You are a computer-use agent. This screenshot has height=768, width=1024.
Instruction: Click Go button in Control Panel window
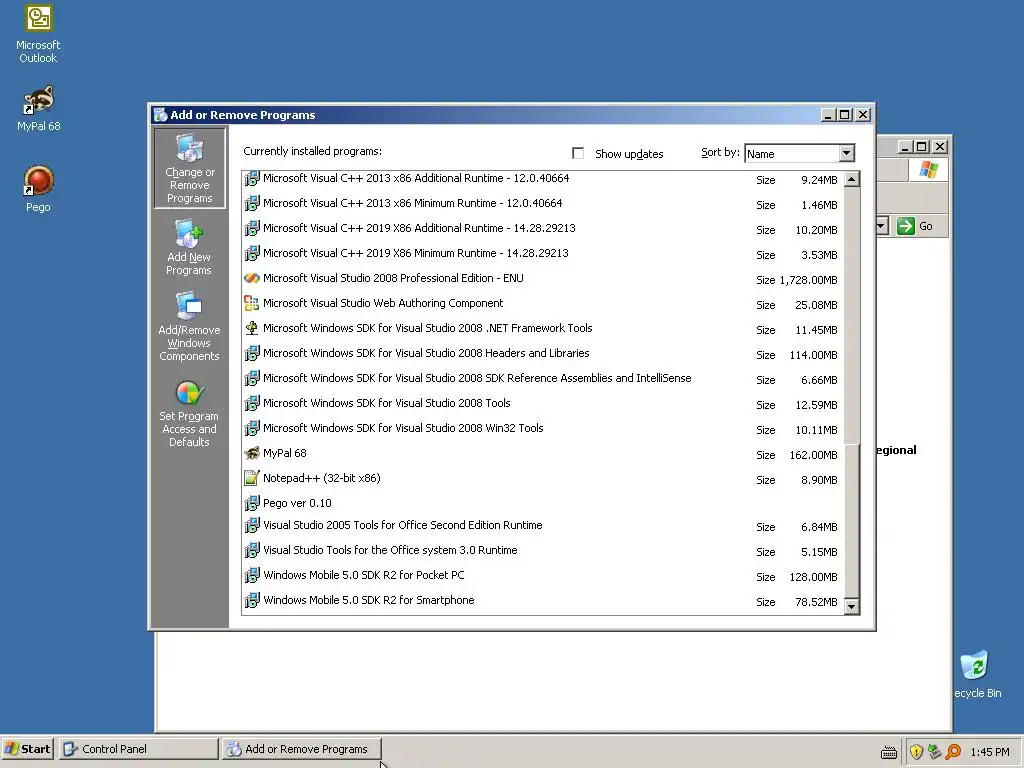(915, 226)
